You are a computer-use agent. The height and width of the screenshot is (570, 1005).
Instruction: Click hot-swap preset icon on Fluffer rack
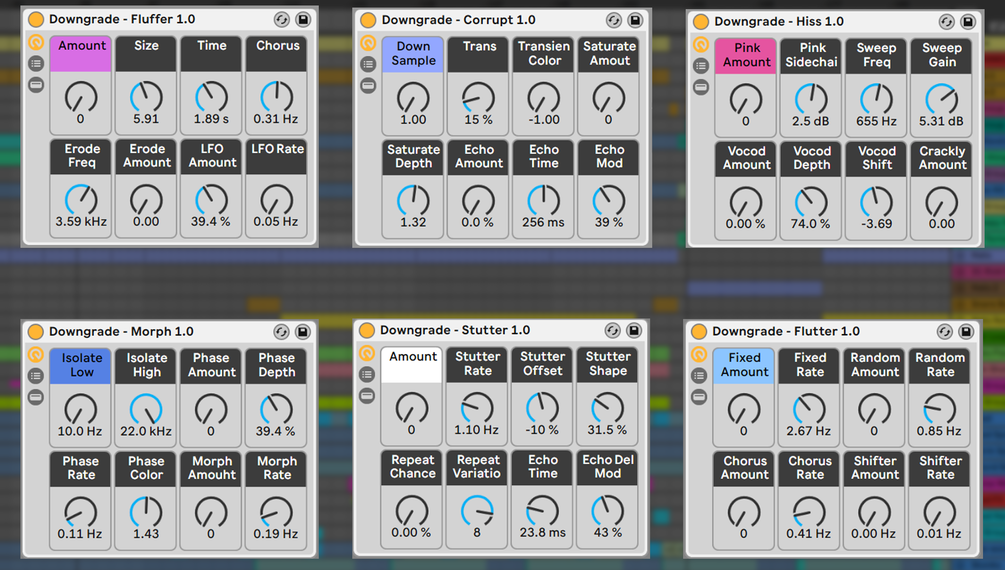tap(281, 20)
